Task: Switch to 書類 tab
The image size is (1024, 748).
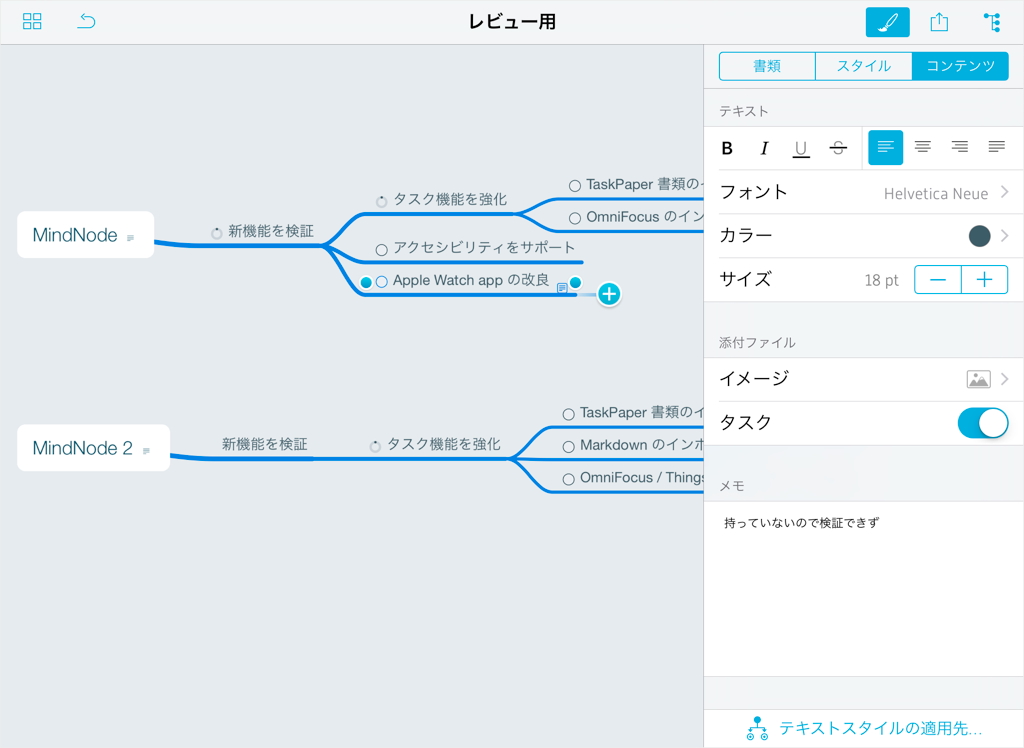Action: click(x=767, y=66)
